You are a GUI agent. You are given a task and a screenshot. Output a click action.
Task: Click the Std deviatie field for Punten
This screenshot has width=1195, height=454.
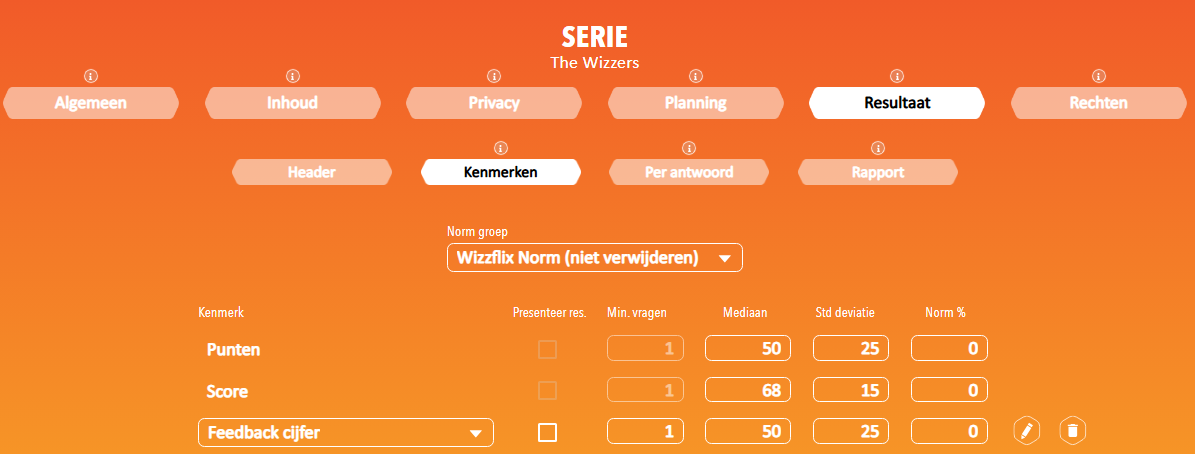click(x=851, y=349)
